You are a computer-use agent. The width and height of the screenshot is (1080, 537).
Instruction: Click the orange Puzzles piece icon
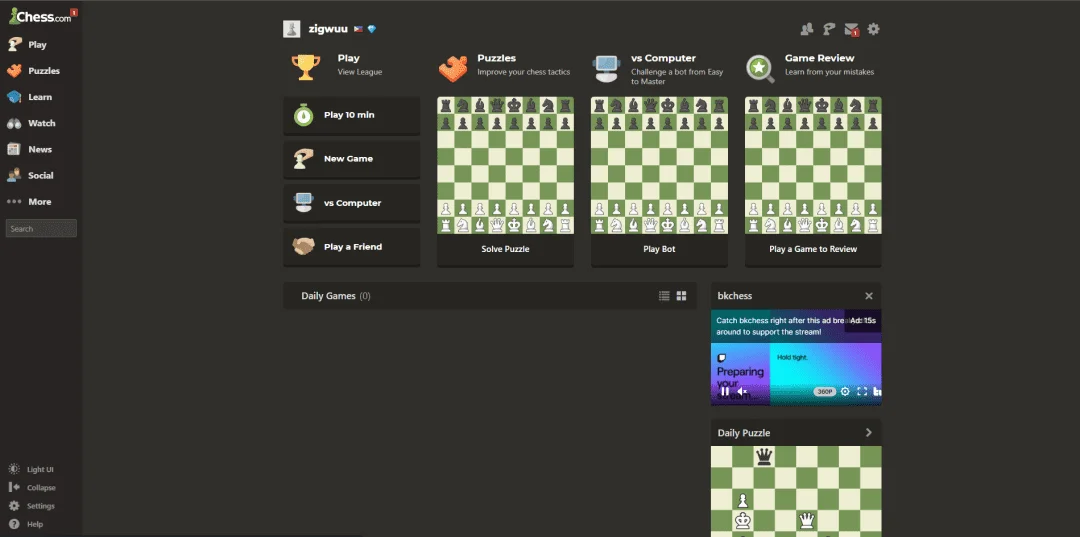coord(453,68)
